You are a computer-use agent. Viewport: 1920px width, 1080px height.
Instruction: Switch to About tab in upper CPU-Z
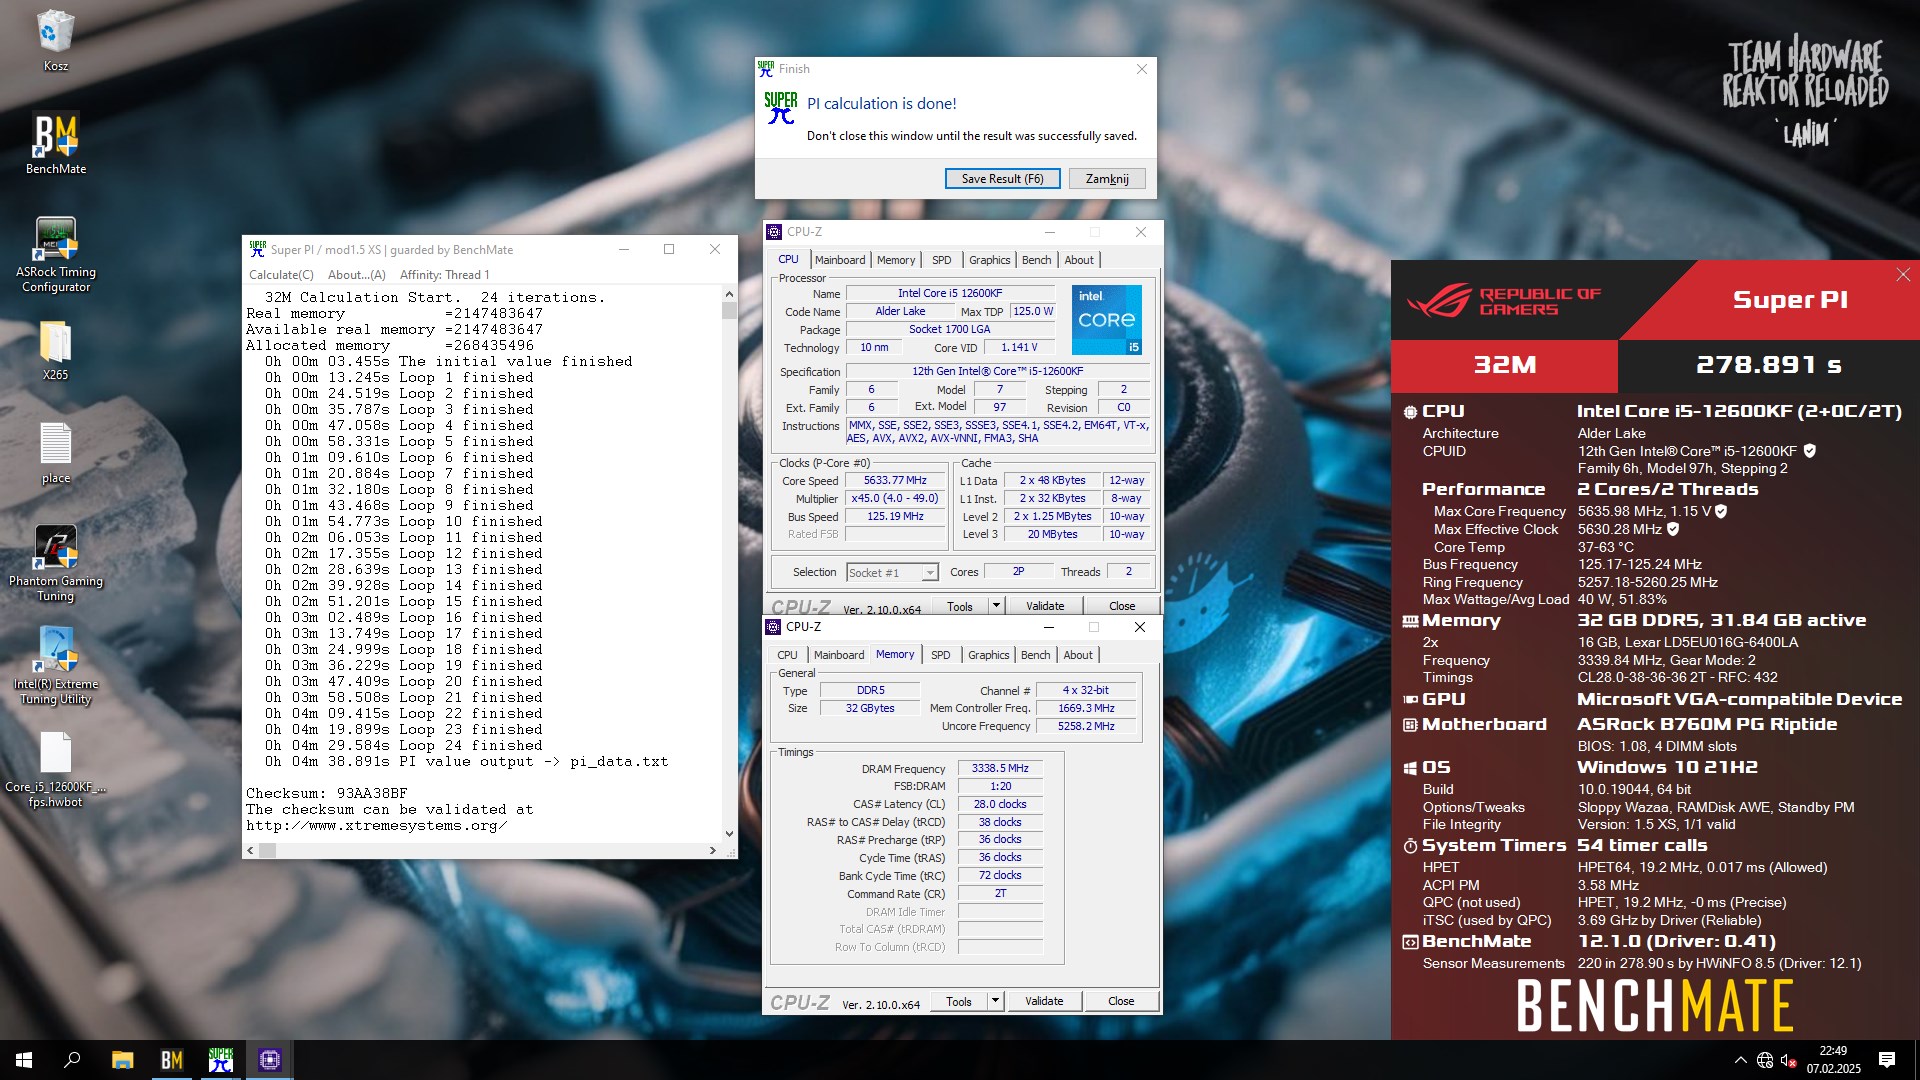coord(1079,260)
